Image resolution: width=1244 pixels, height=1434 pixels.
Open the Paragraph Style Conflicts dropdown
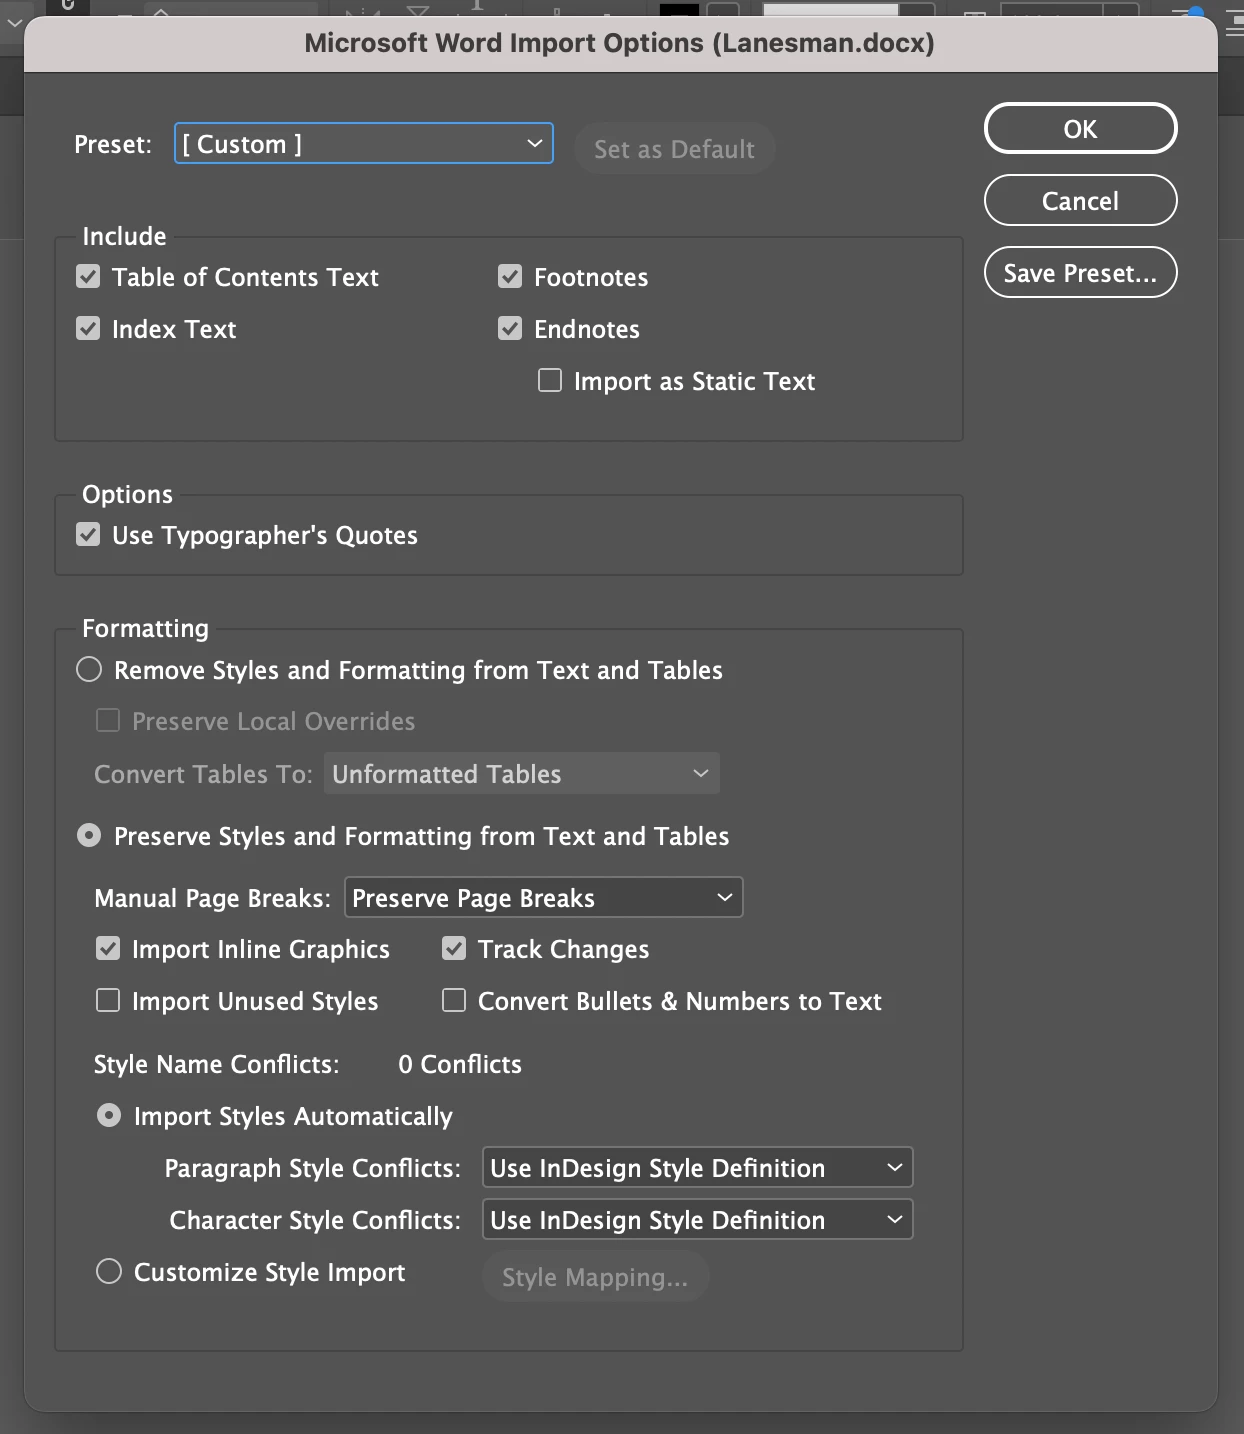[698, 1167]
